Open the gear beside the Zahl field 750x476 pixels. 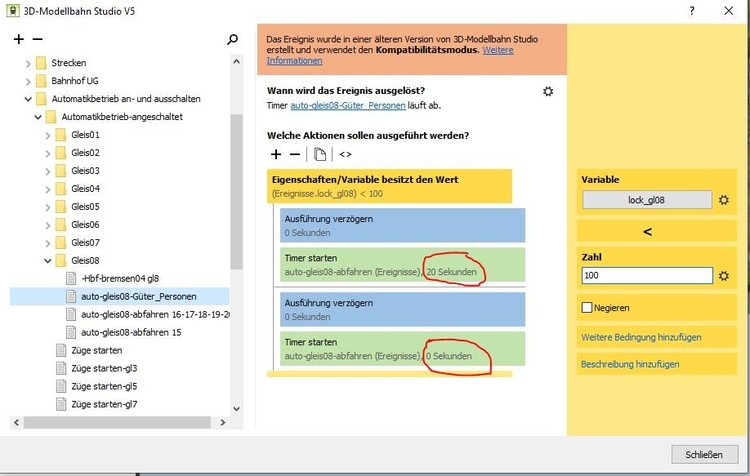coord(724,276)
